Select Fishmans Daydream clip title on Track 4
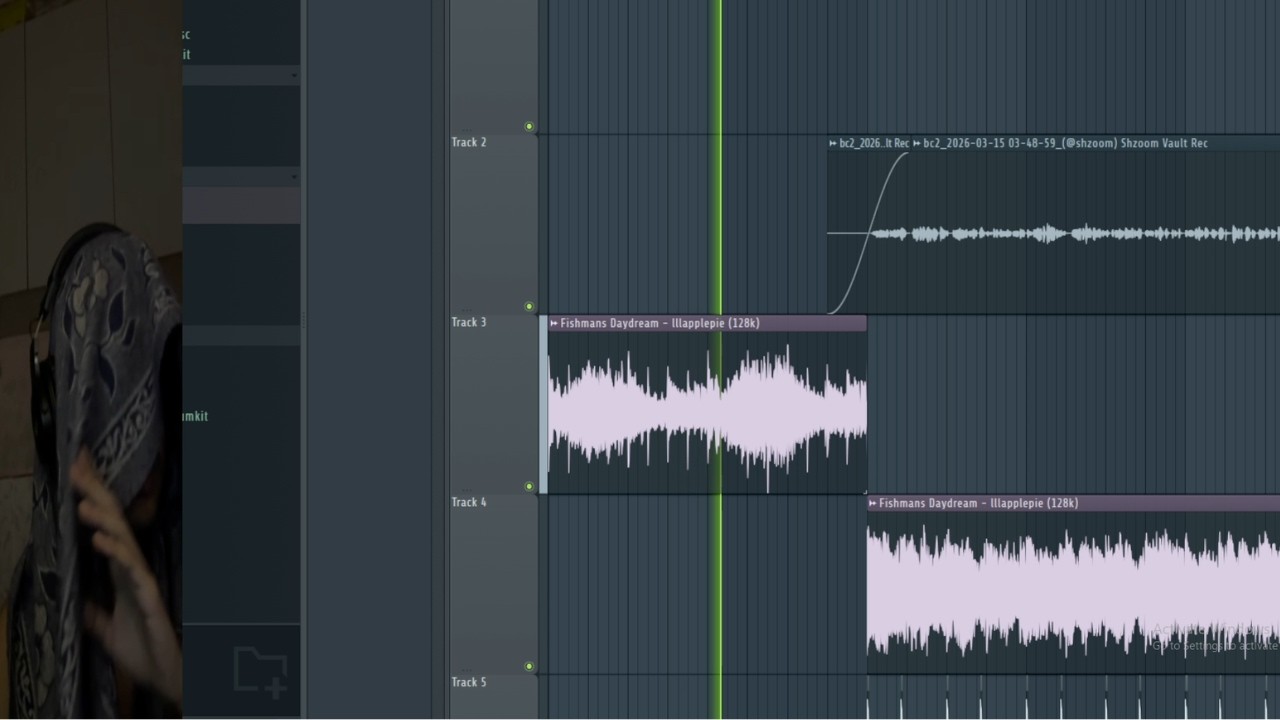The image size is (1280, 720). pyautogui.click(x=979, y=503)
